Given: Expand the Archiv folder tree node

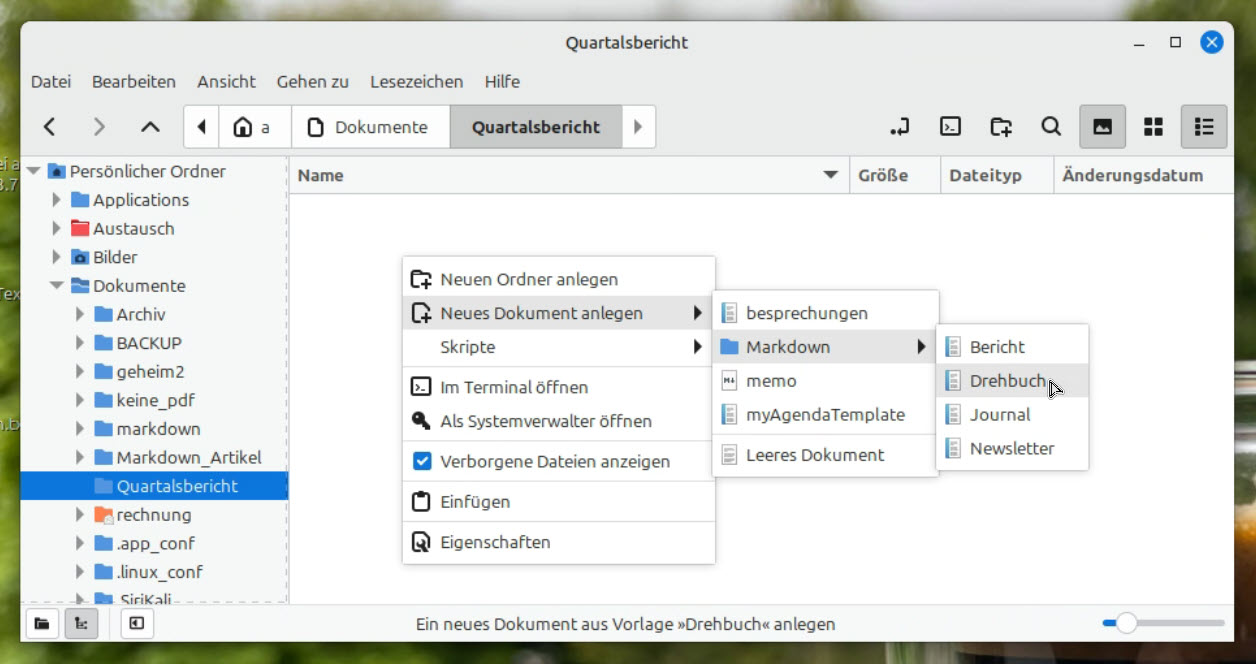Looking at the screenshot, I should pyautogui.click(x=80, y=314).
